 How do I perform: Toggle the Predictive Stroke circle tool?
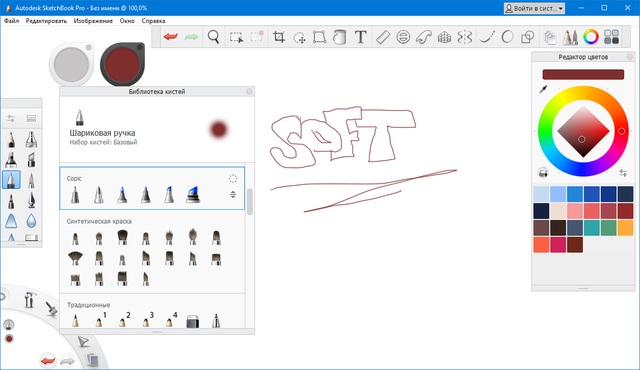coord(507,37)
